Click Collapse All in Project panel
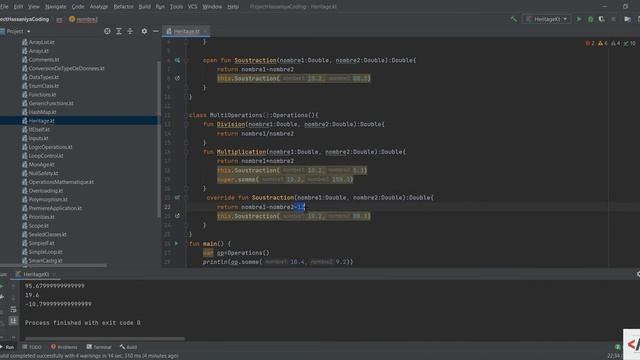640x360 pixels. point(130,31)
